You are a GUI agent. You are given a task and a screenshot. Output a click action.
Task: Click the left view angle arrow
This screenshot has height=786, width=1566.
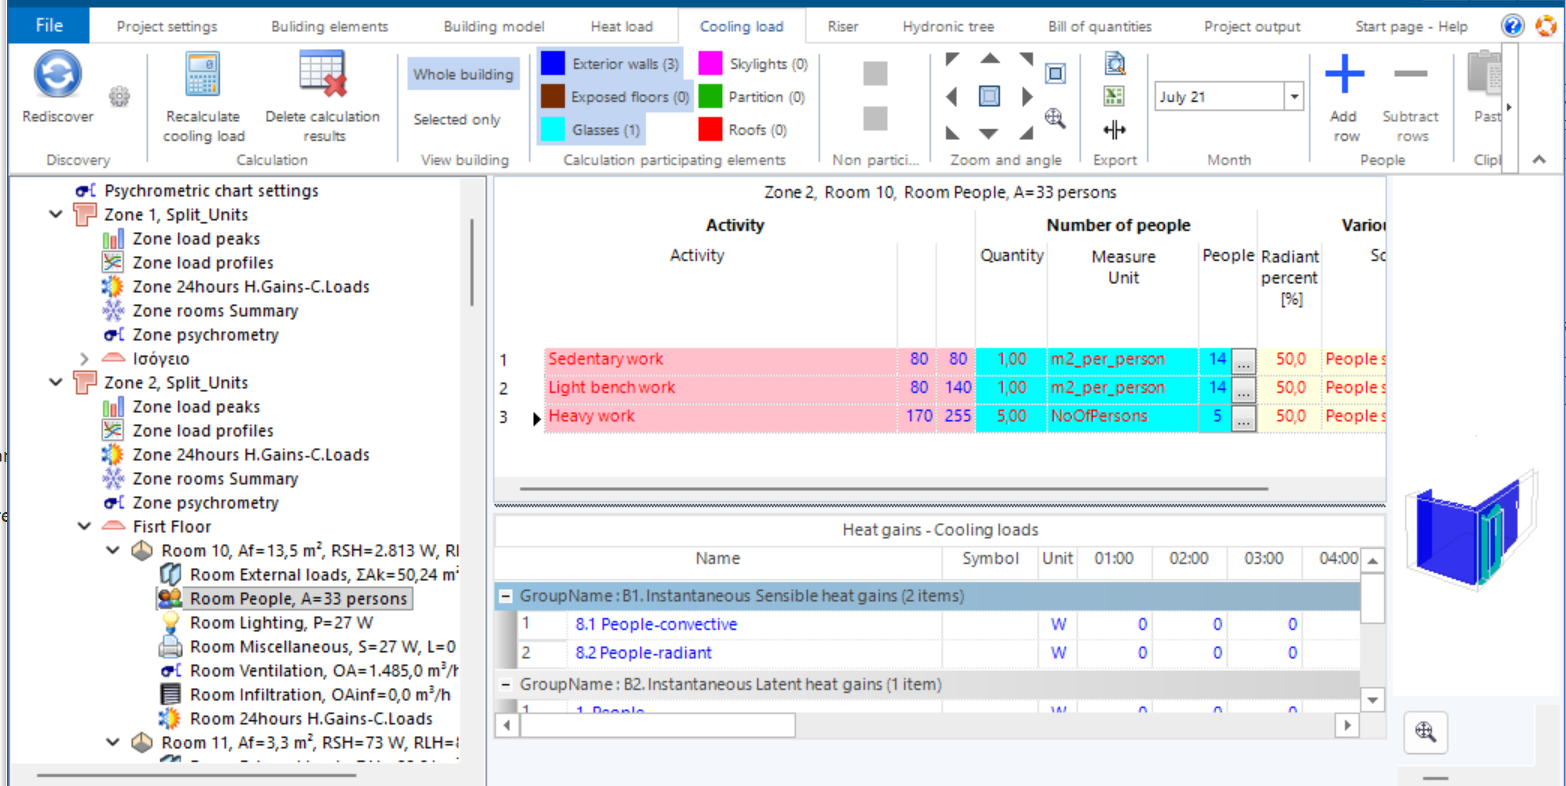952,97
